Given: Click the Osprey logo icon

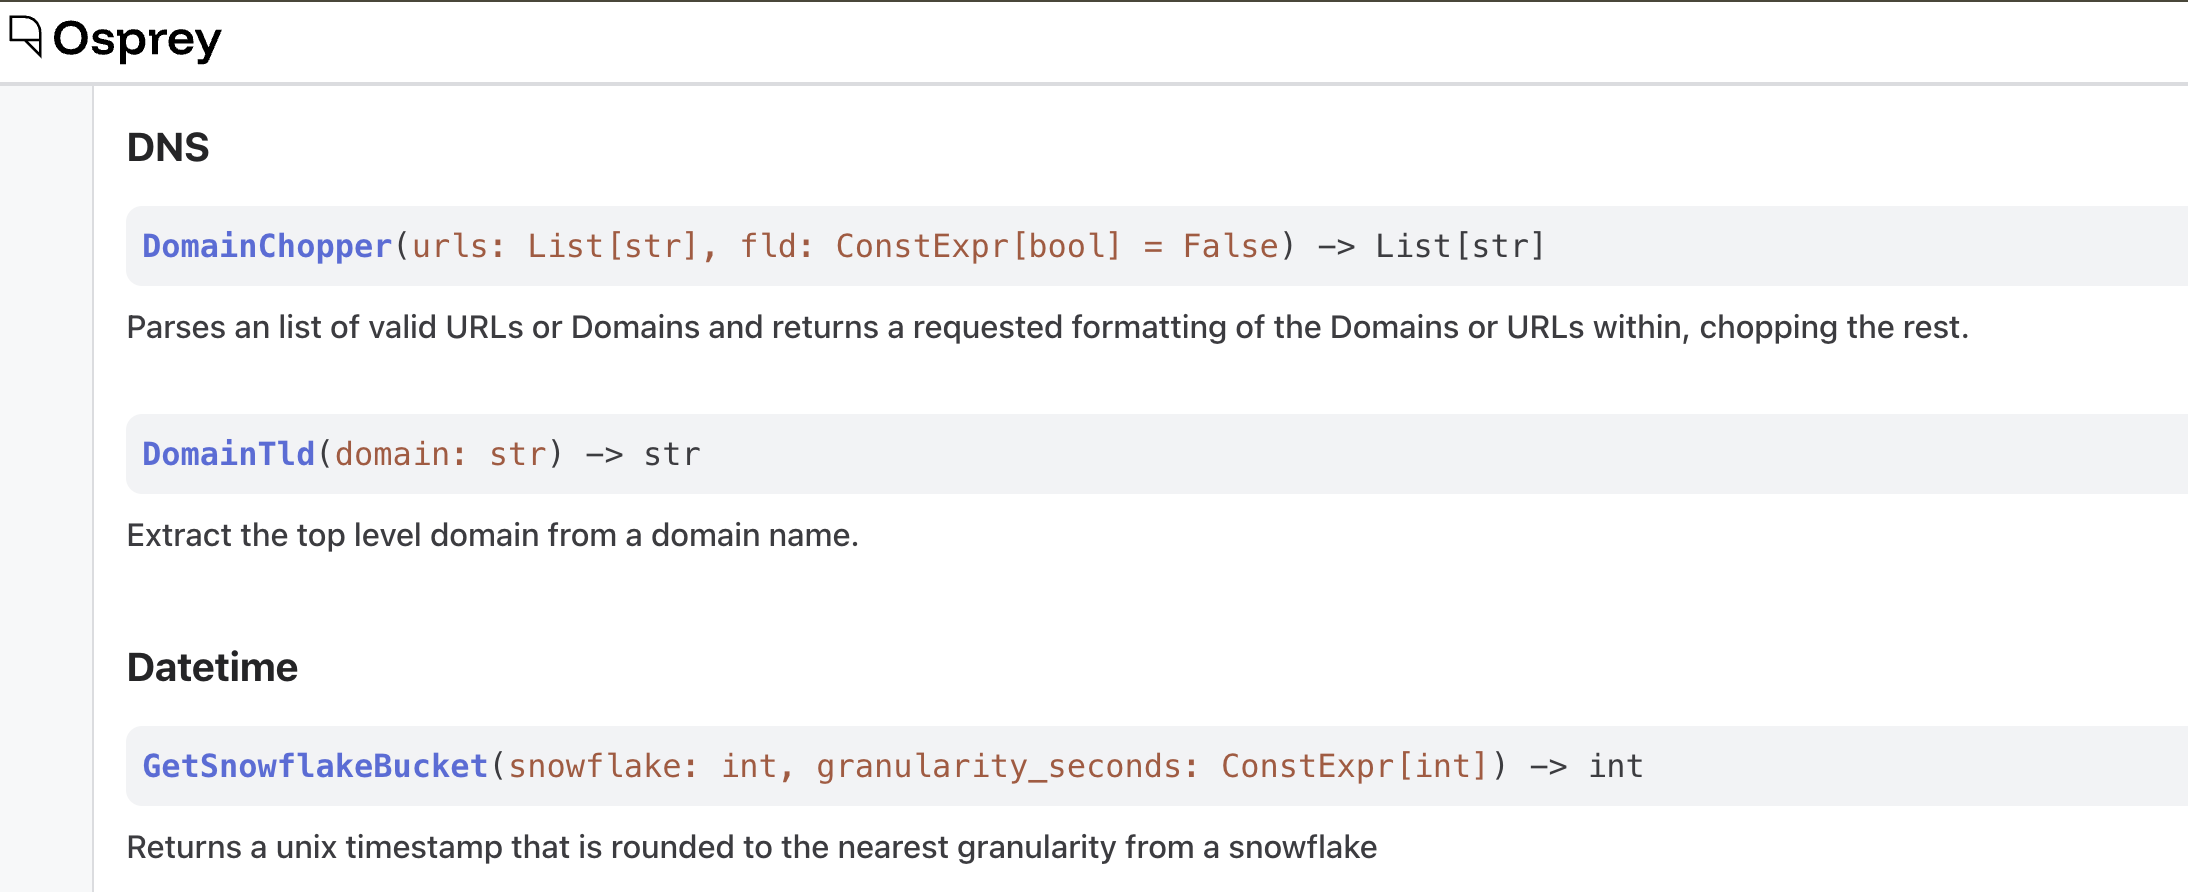Looking at the screenshot, I should pos(26,37).
